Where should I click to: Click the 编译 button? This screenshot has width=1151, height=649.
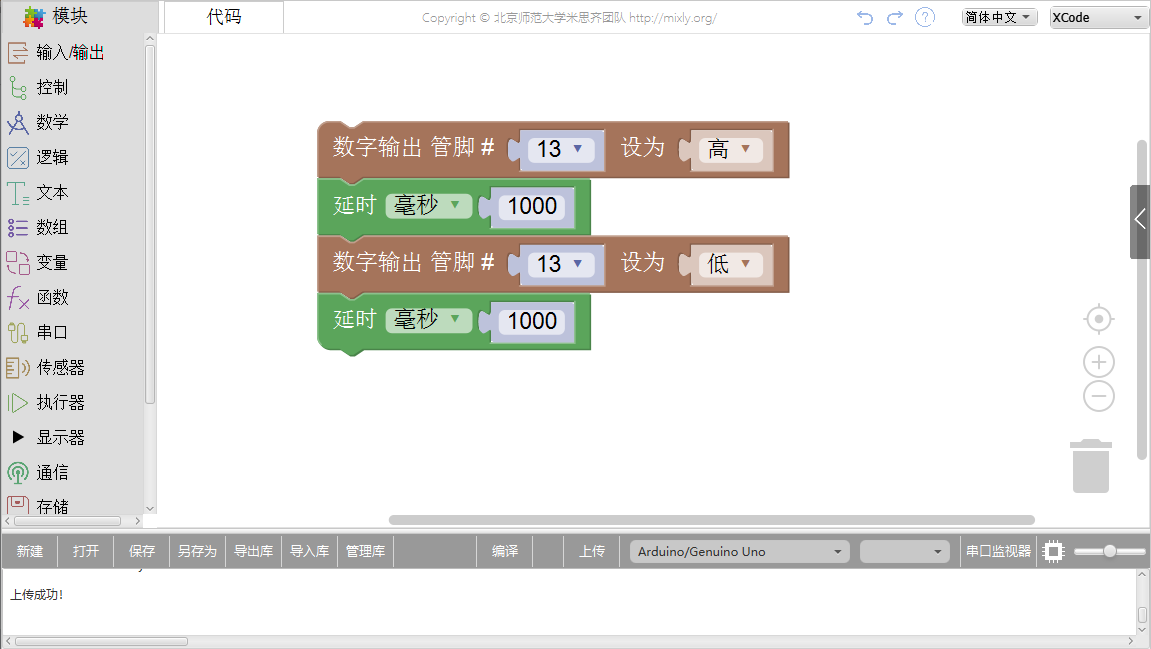(x=505, y=551)
